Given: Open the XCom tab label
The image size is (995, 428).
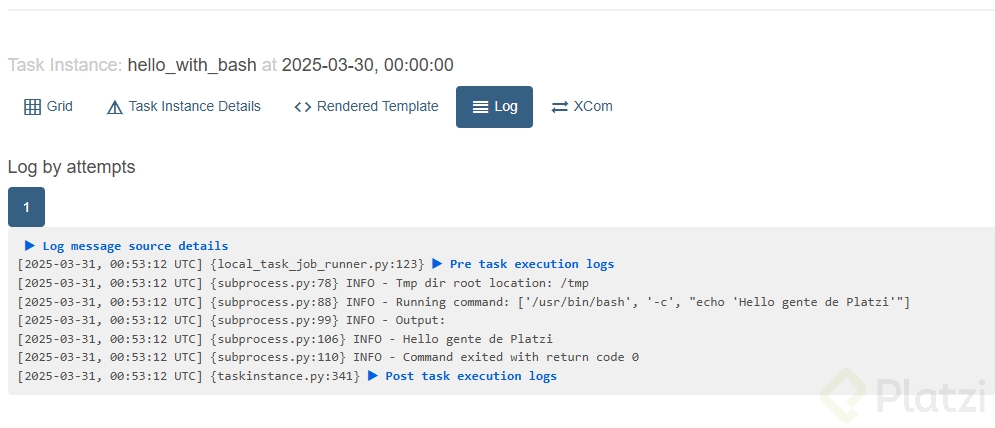Looking at the screenshot, I should [x=593, y=107].
